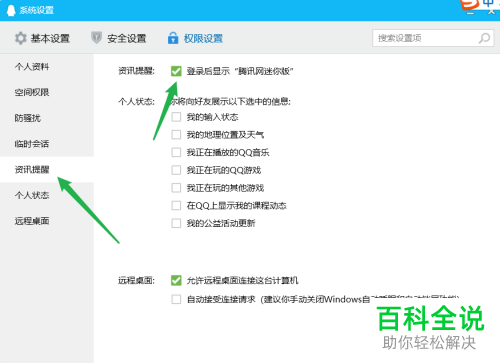
Task: Select 资讯提醒 in the sidebar
Action: click(47, 169)
